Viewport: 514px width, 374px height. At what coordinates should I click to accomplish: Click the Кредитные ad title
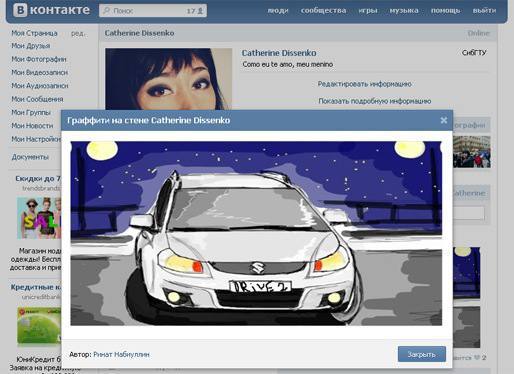point(36,287)
